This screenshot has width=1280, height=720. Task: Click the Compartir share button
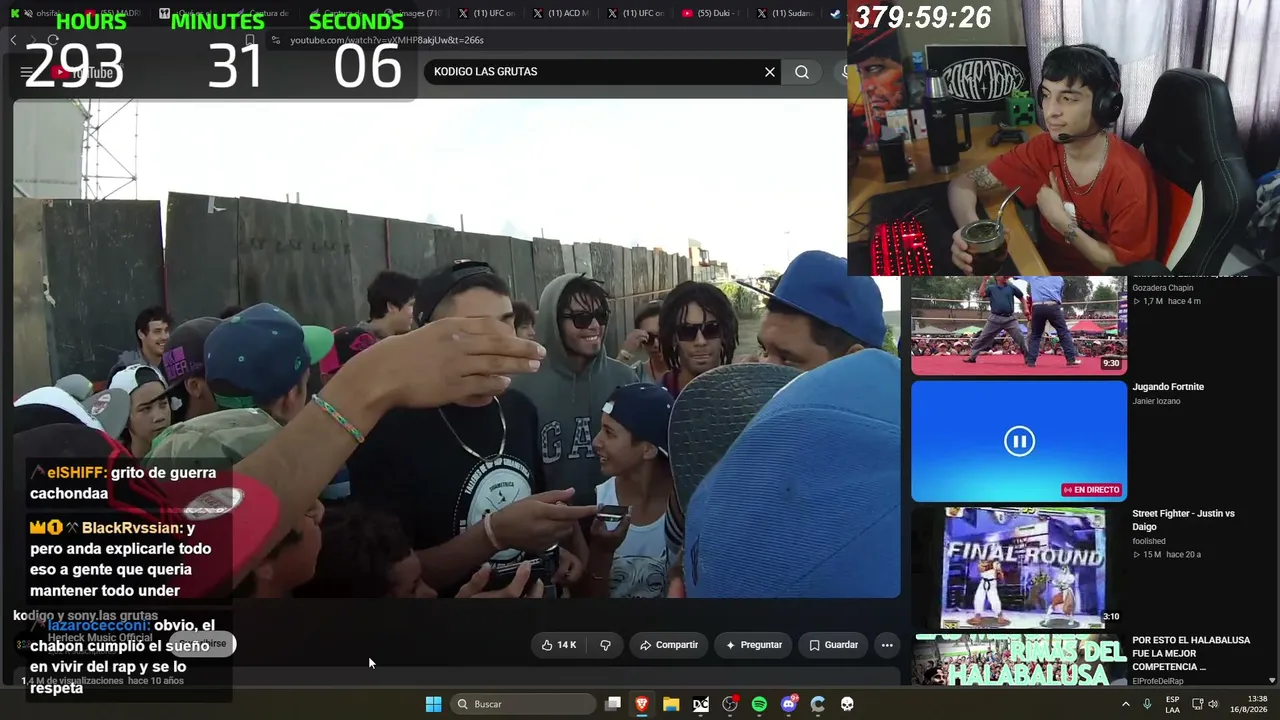(x=669, y=645)
